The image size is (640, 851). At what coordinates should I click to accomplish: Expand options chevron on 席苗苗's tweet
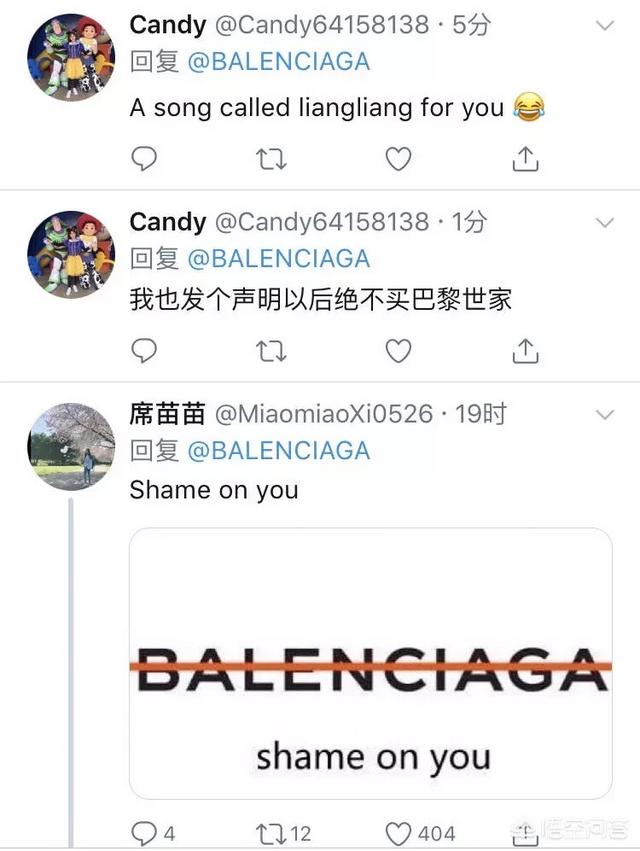[x=605, y=415]
